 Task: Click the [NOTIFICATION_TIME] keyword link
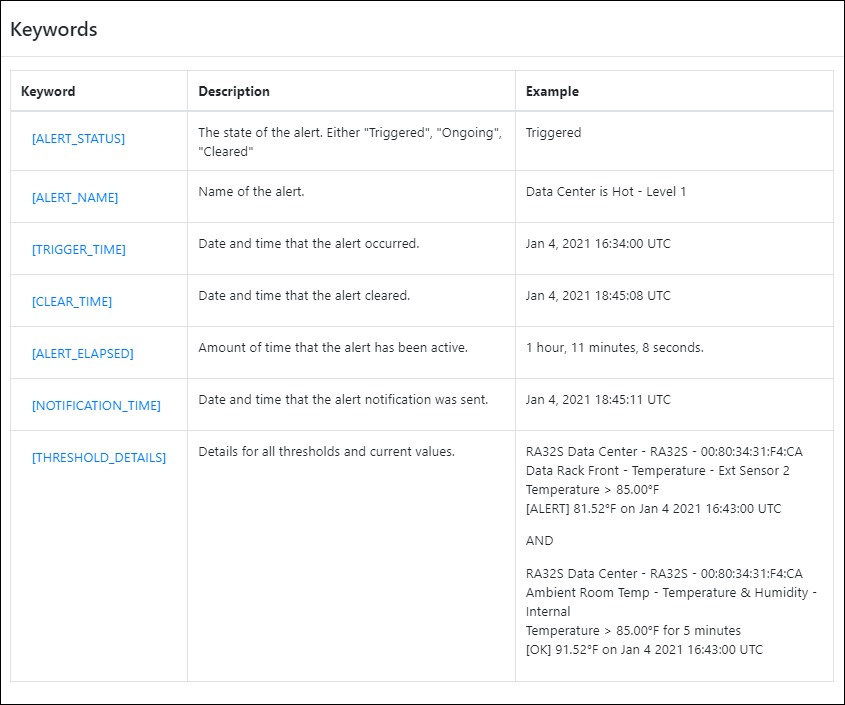(96, 406)
